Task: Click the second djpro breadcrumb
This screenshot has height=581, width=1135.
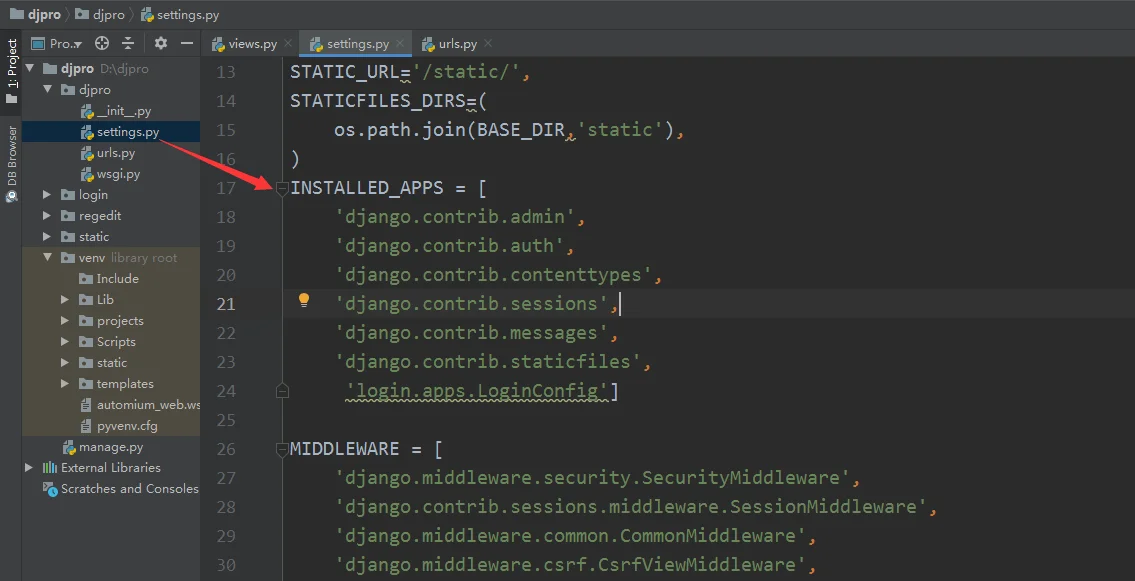Action: pos(100,14)
